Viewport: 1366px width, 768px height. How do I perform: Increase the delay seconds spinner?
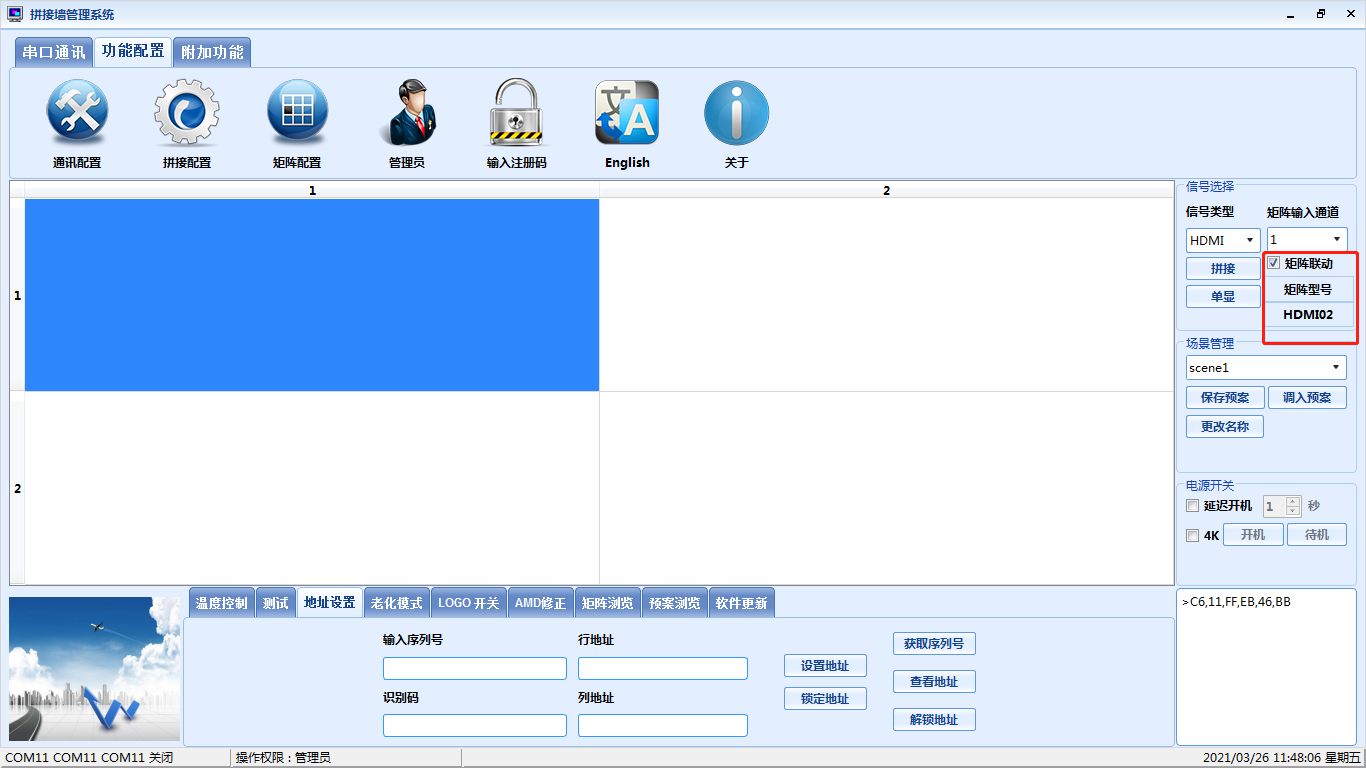point(1292,501)
